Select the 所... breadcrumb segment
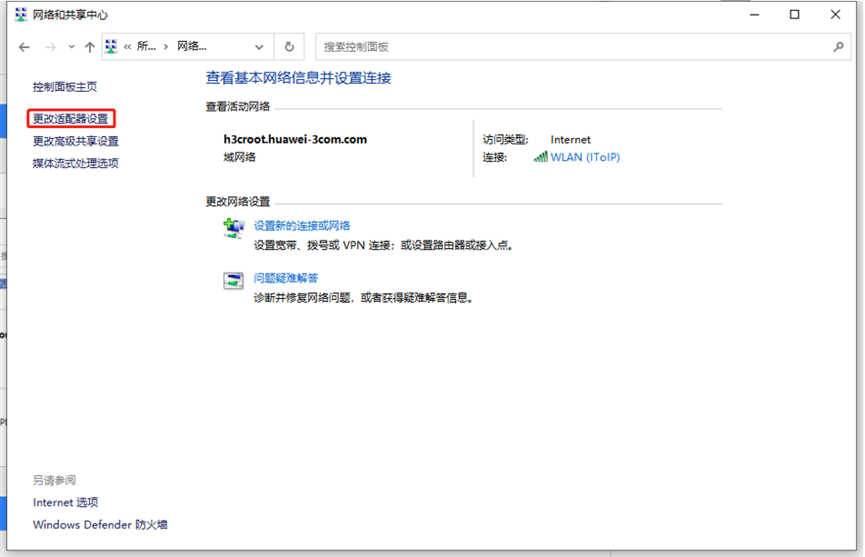 pyautogui.click(x=146, y=47)
